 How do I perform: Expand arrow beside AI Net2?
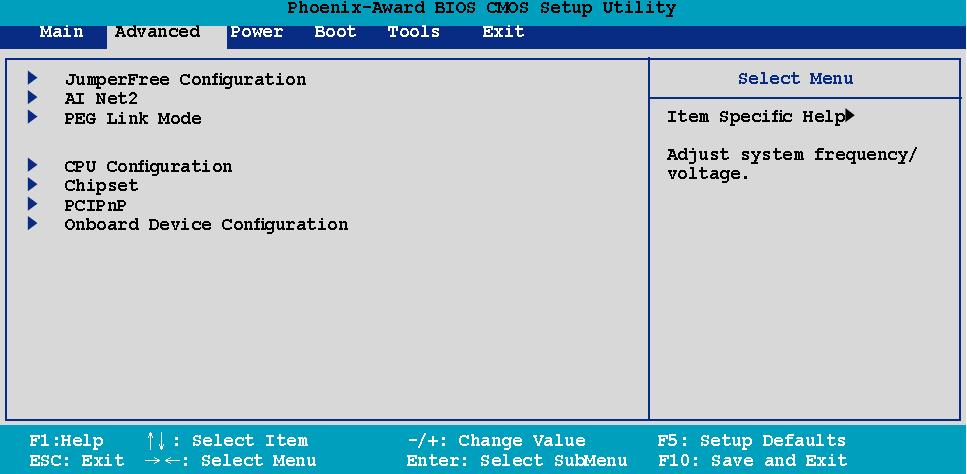coord(33,97)
